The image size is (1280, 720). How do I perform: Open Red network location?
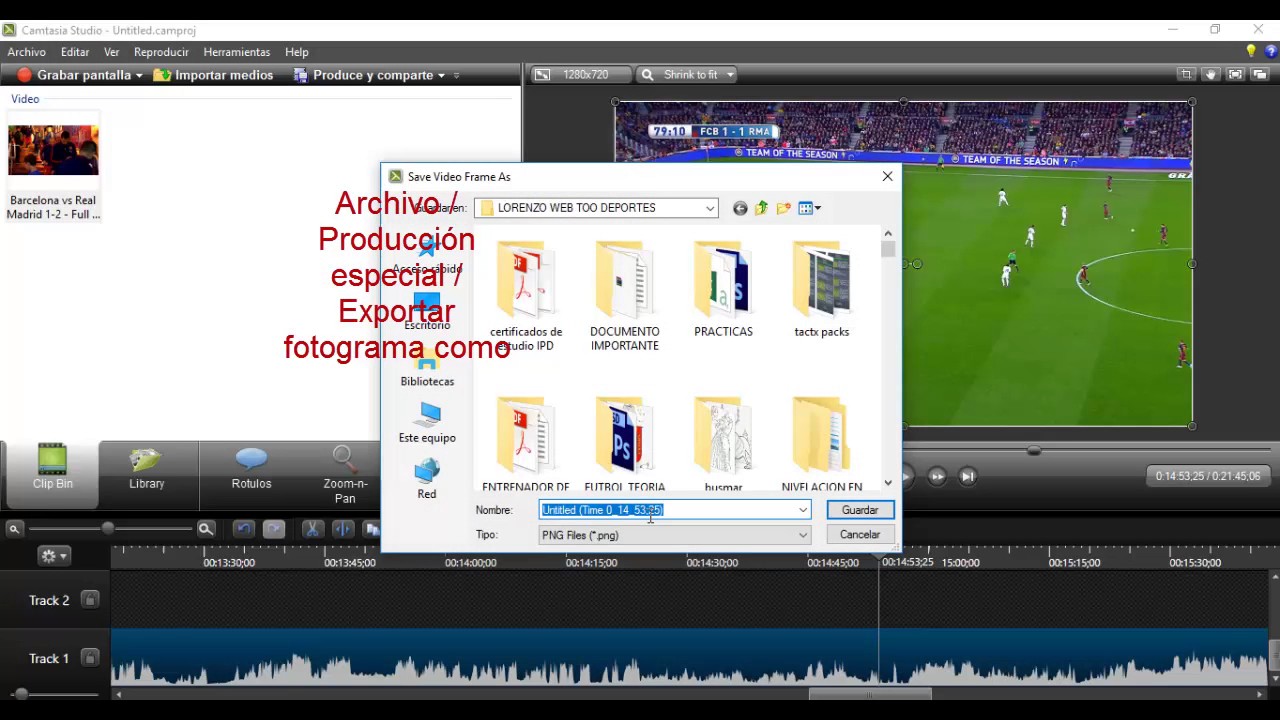427,479
